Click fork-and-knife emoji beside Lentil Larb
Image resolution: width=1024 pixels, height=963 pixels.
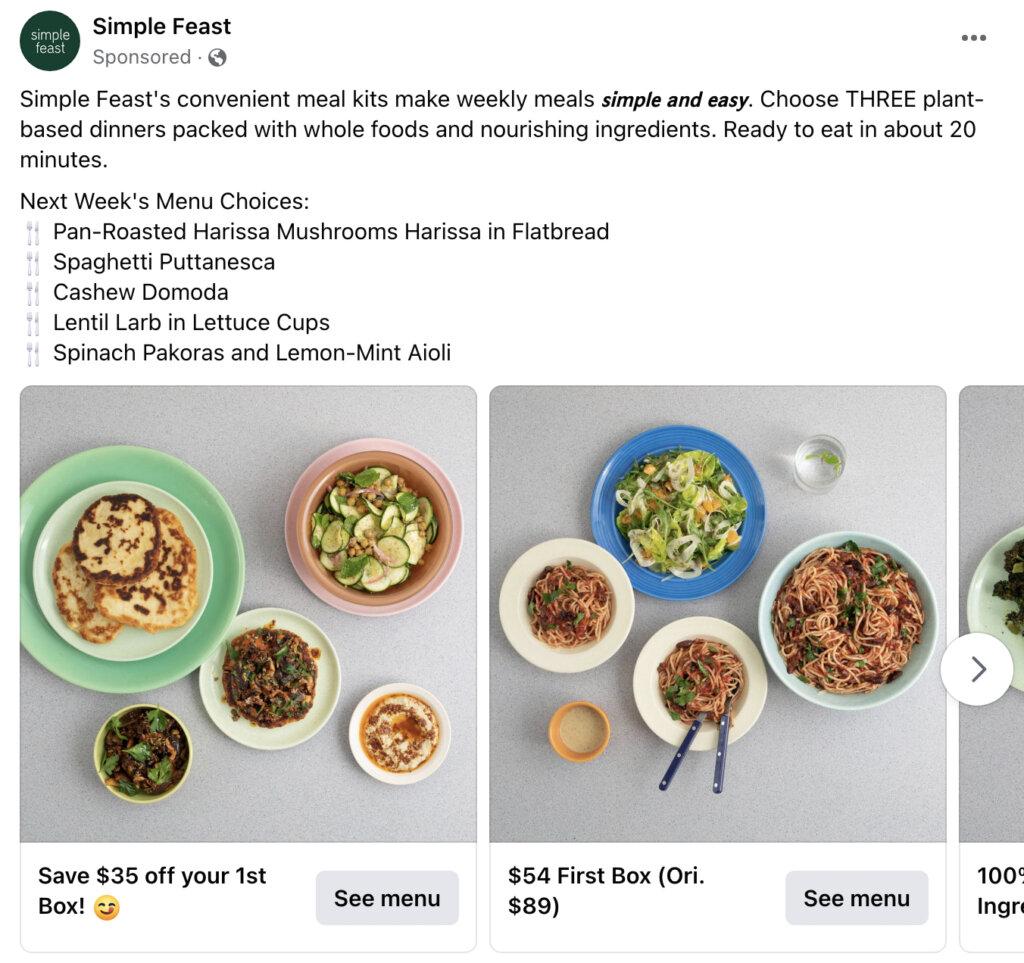(33, 323)
